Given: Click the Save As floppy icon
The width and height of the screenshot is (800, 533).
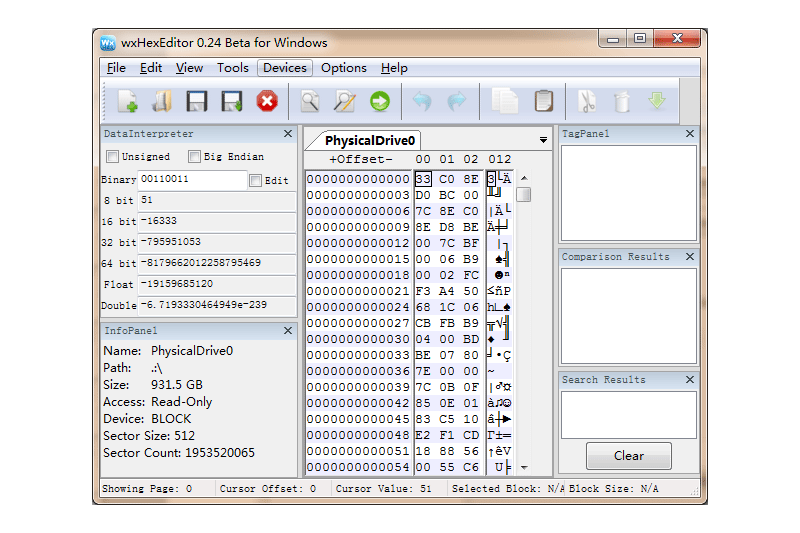Looking at the screenshot, I should [x=232, y=101].
